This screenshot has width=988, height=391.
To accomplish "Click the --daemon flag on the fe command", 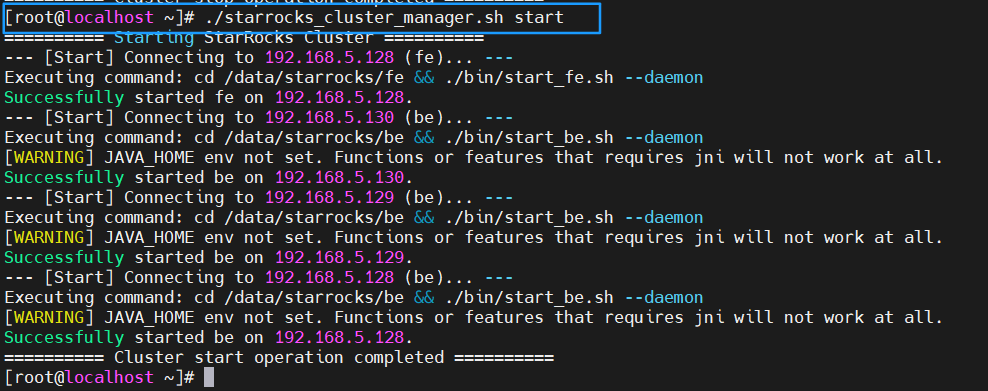I will point(663,78).
